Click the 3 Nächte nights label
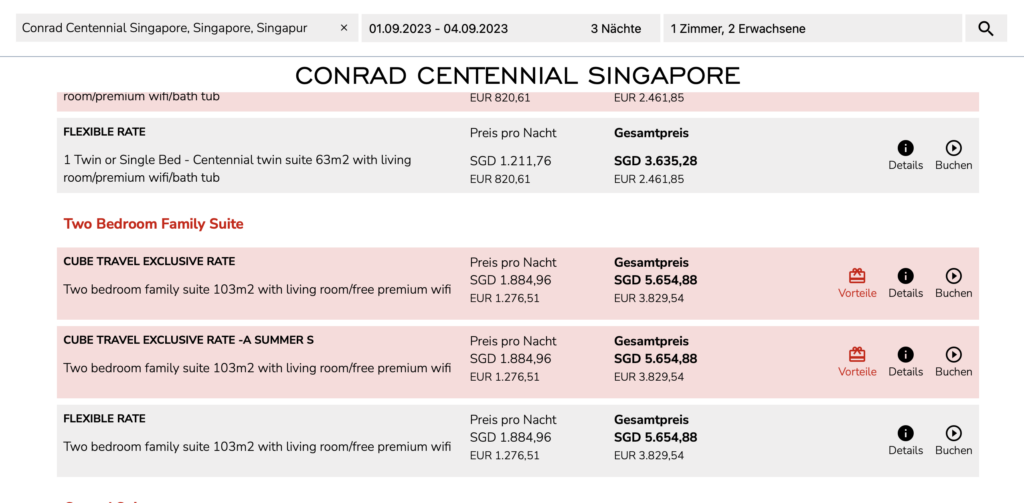Image resolution: width=1024 pixels, height=503 pixels. tap(616, 28)
